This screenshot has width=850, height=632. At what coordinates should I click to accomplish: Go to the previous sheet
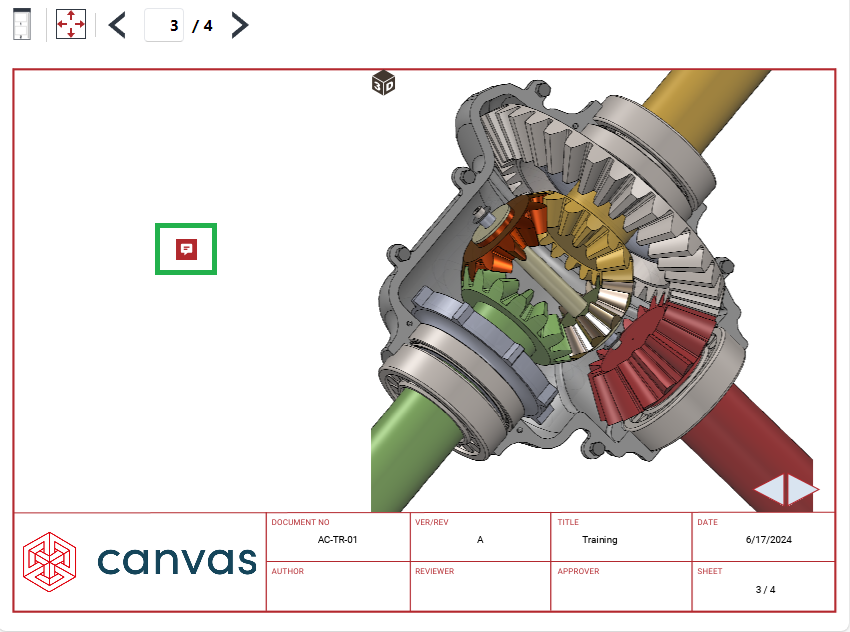coord(117,25)
